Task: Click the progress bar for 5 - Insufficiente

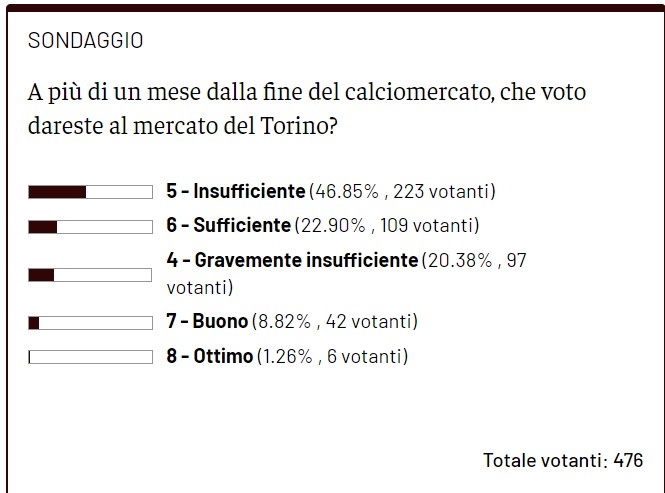Action: (90, 192)
